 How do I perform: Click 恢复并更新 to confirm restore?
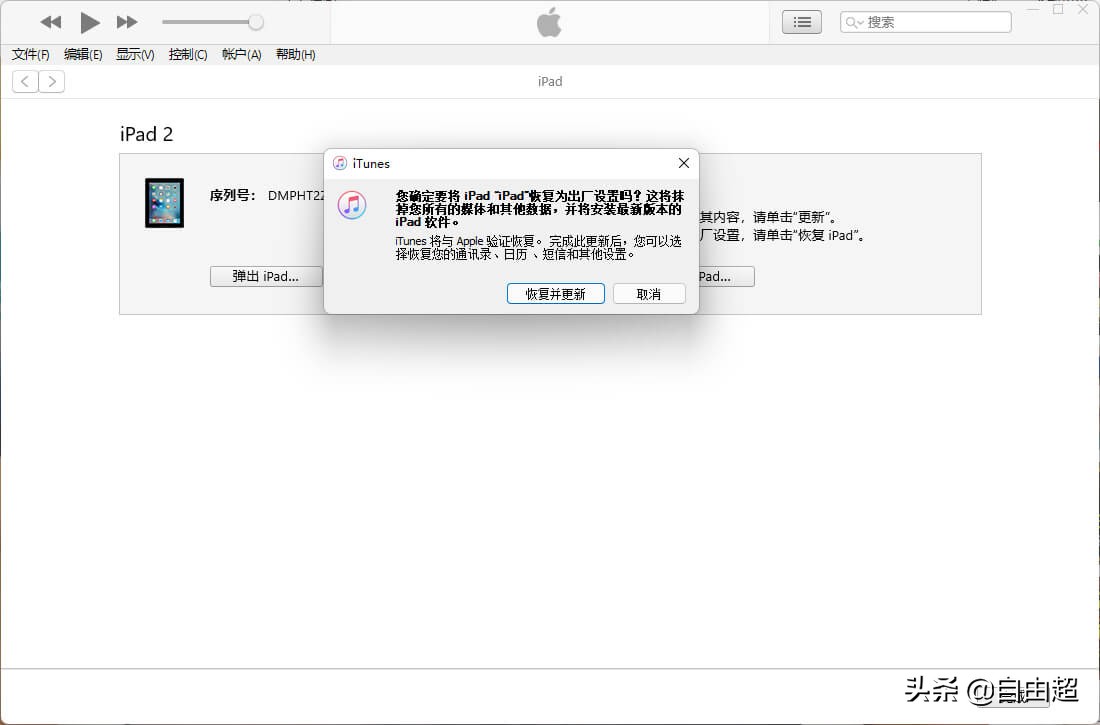pyautogui.click(x=556, y=293)
